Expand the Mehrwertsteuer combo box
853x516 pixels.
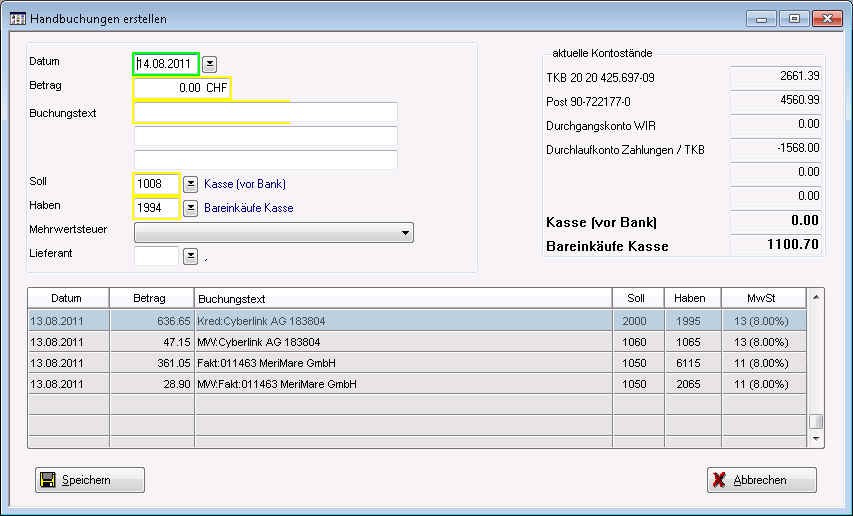point(405,232)
